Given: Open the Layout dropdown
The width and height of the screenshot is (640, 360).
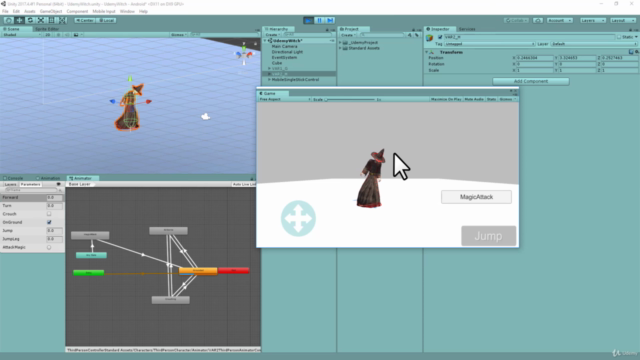Looking at the screenshot, I should pos(623,20).
